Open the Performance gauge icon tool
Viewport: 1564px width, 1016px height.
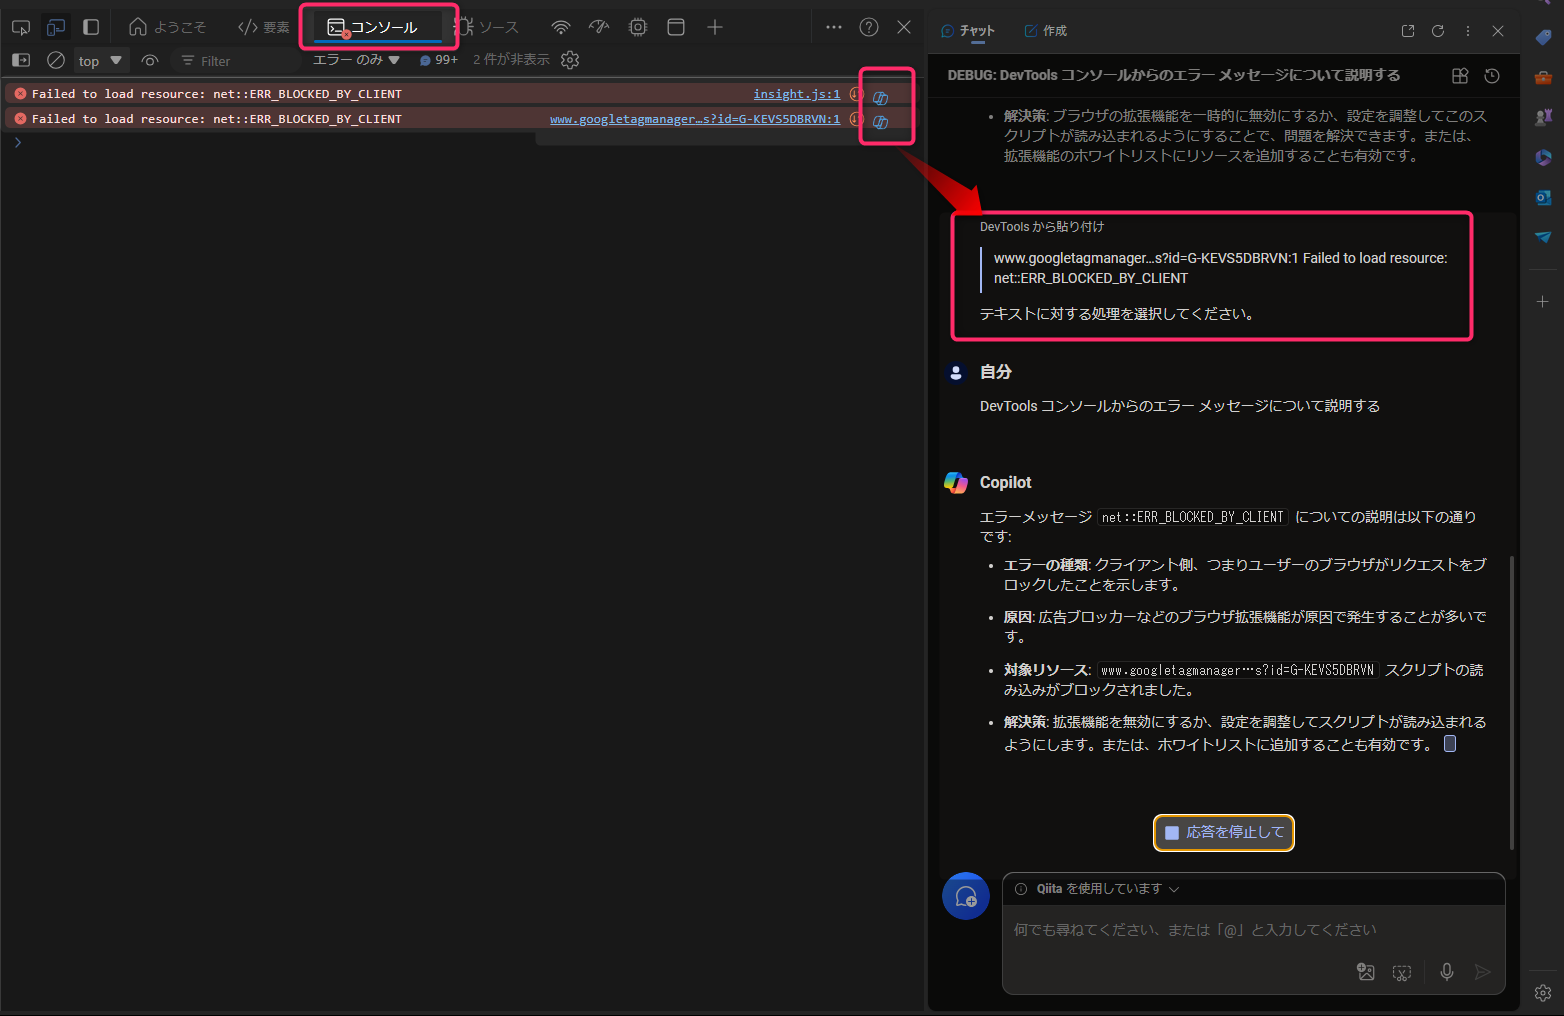[x=599, y=27]
